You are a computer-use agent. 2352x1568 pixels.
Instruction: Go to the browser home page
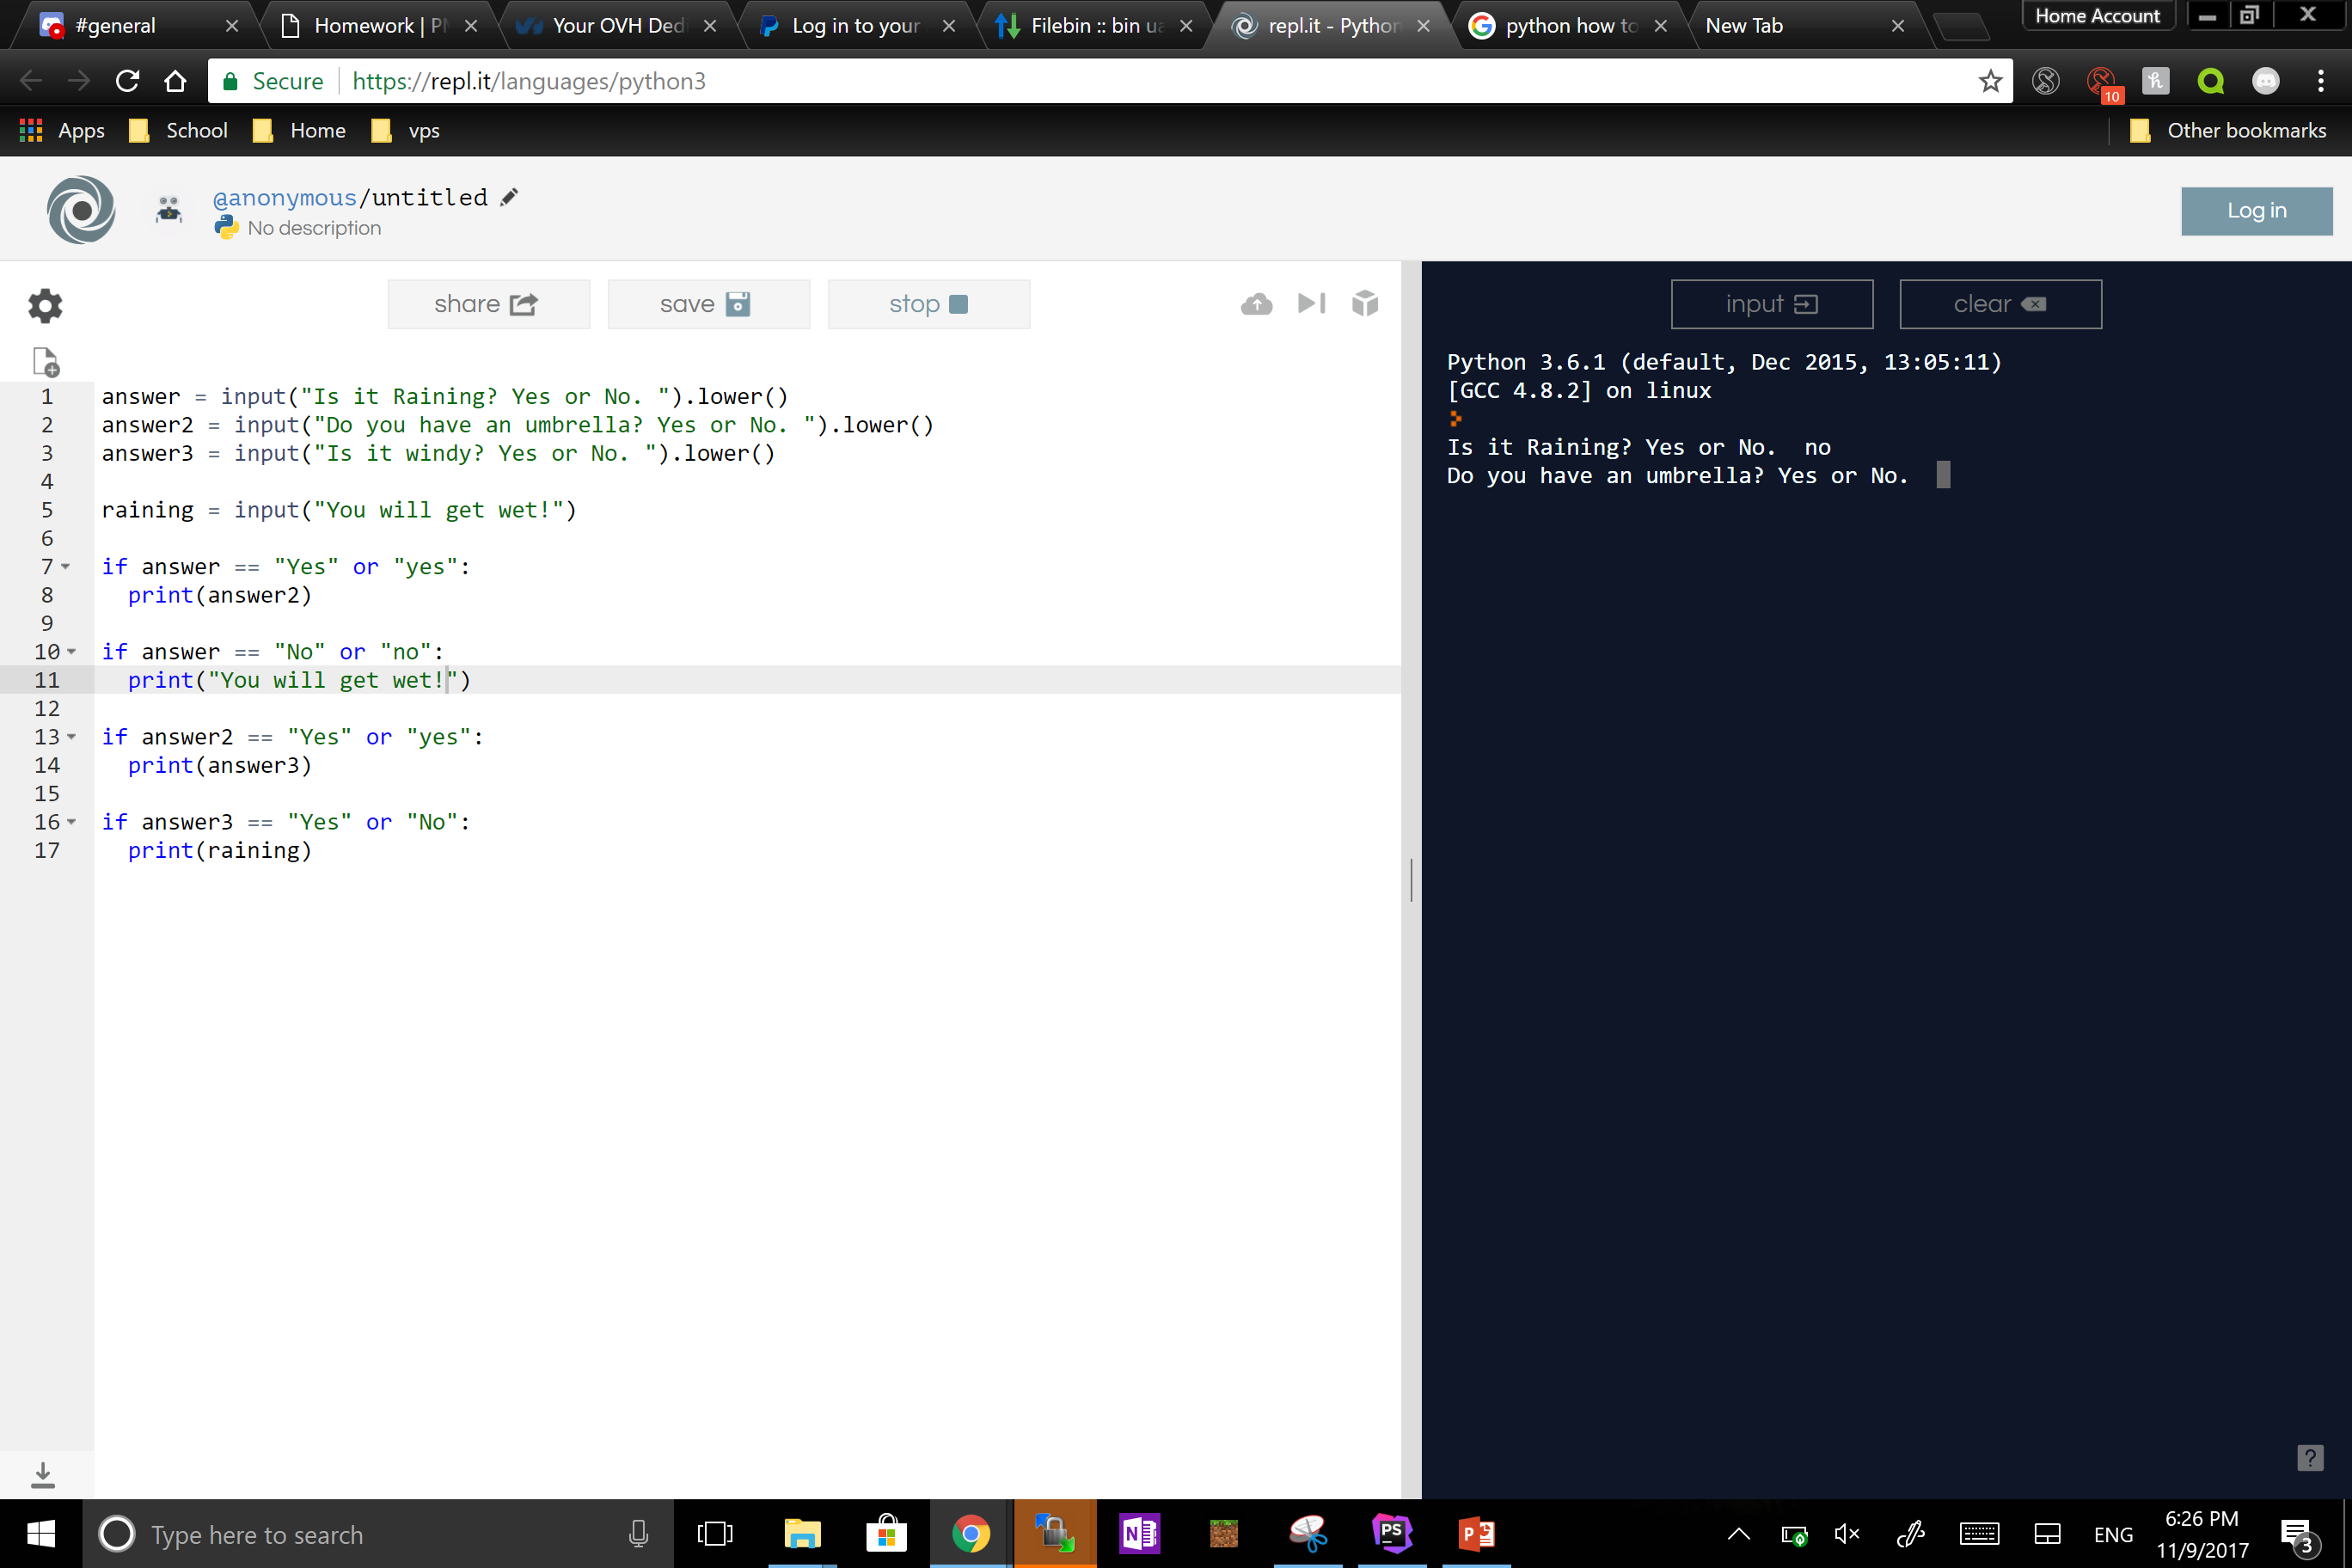(175, 81)
